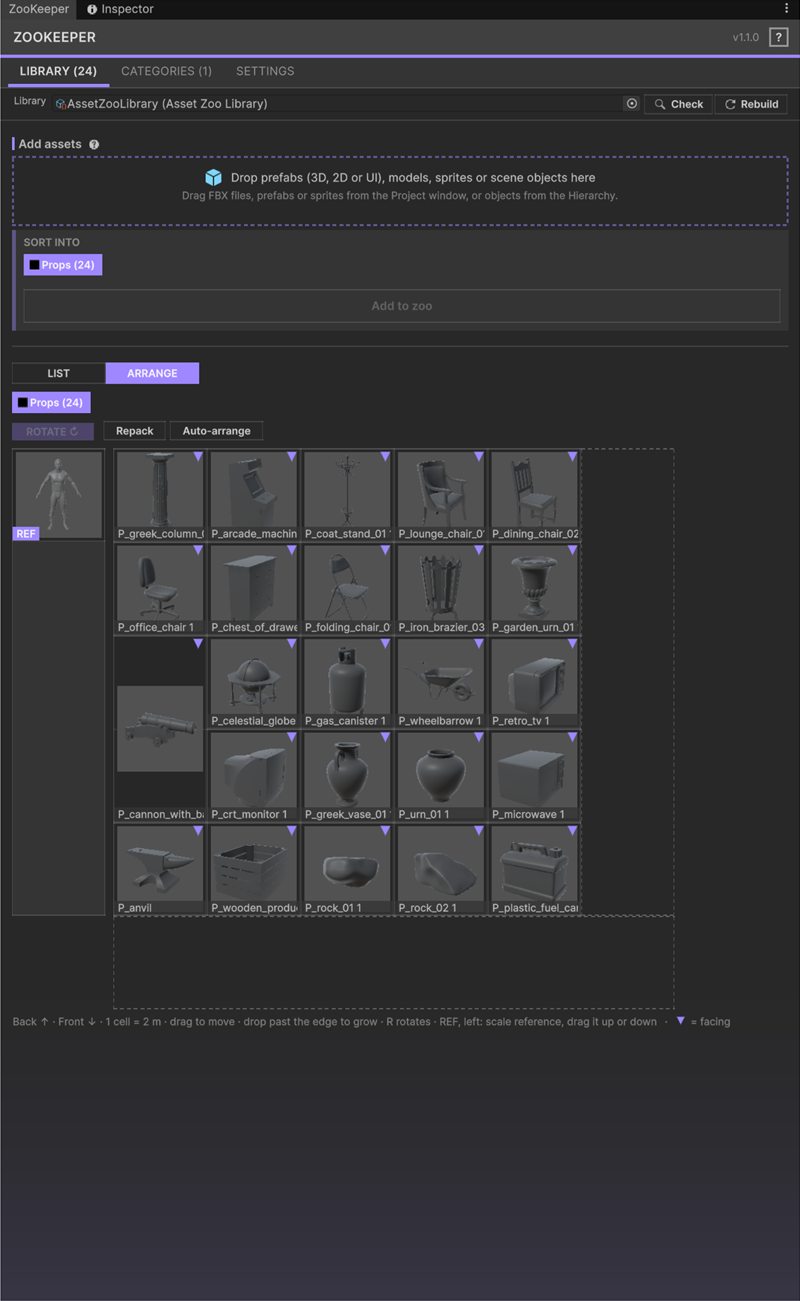Select the P_plastic_fuel_can thumbnail
Viewport: 800px width, 1301px height.
[535, 869]
